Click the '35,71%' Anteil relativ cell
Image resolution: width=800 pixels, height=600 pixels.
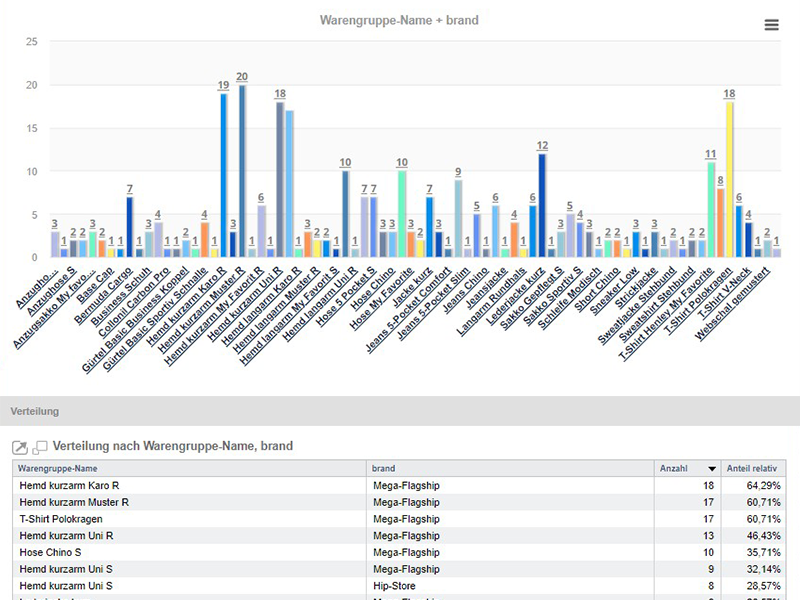tap(763, 553)
